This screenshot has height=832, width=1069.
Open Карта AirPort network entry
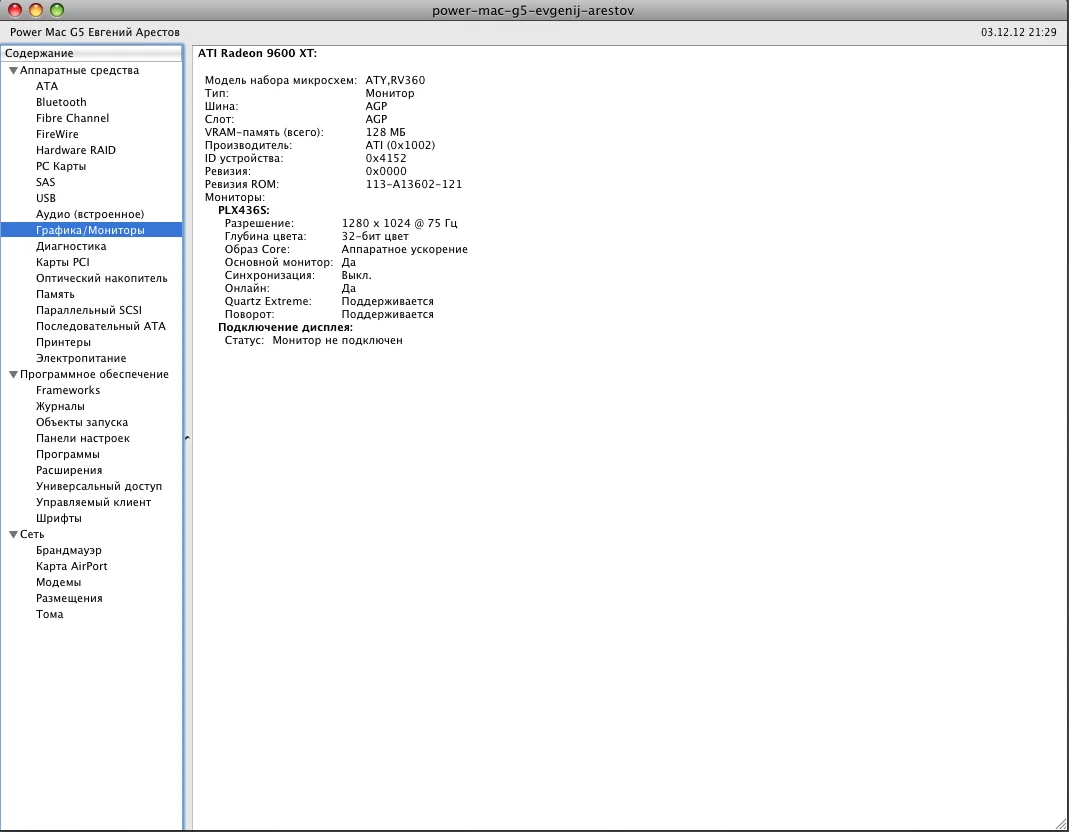point(71,566)
